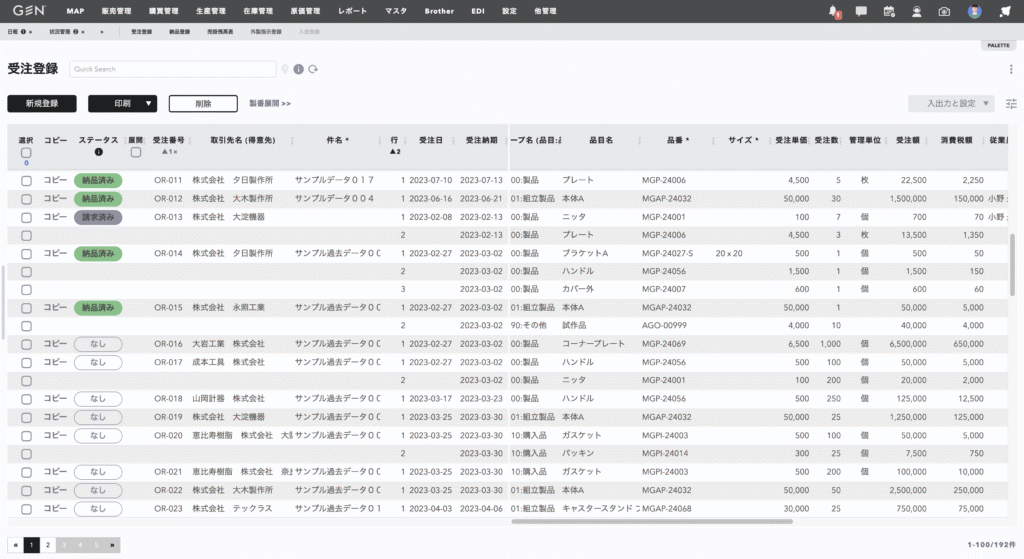Click the 削除 button
Viewport: 1024px width, 559px height.
[203, 103]
